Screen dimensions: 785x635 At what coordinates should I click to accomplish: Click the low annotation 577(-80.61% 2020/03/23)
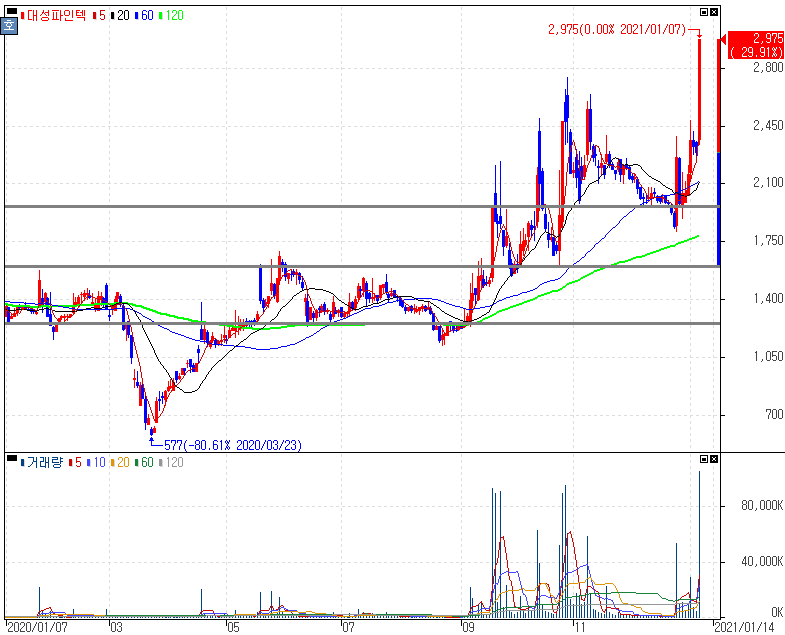pyautogui.click(x=233, y=445)
